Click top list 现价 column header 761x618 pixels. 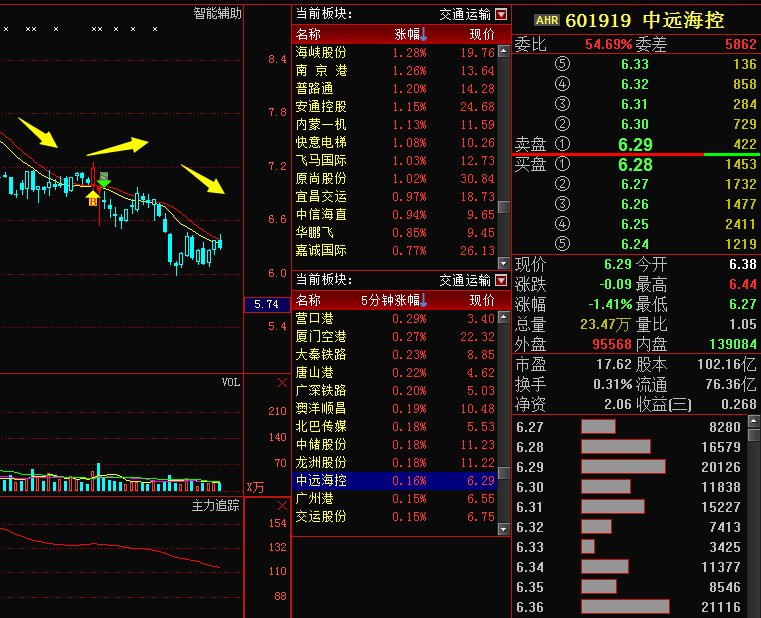481,34
